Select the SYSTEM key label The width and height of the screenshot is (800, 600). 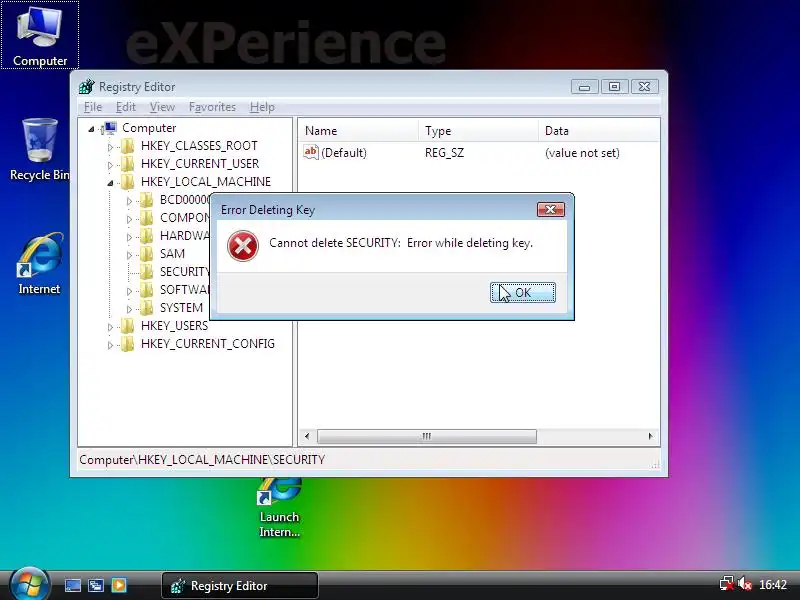click(181, 308)
